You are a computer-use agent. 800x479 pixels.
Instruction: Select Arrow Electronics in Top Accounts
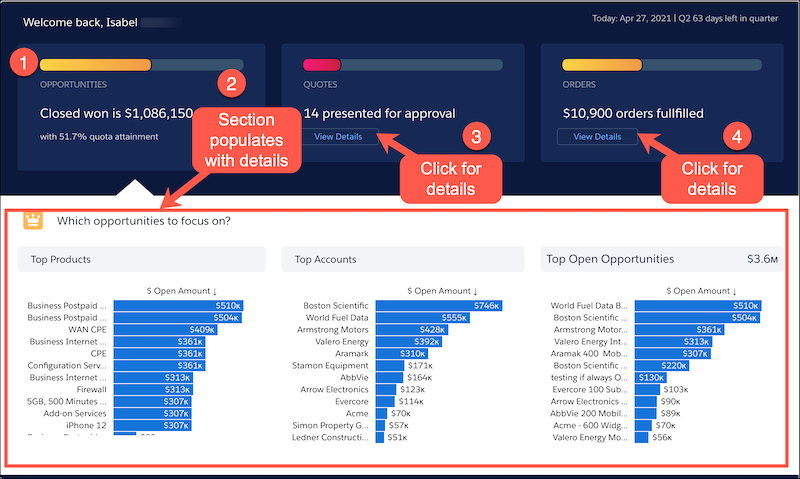click(334, 390)
